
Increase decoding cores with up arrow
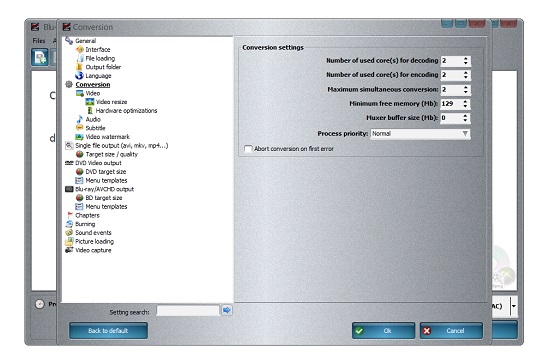[x=465, y=58]
